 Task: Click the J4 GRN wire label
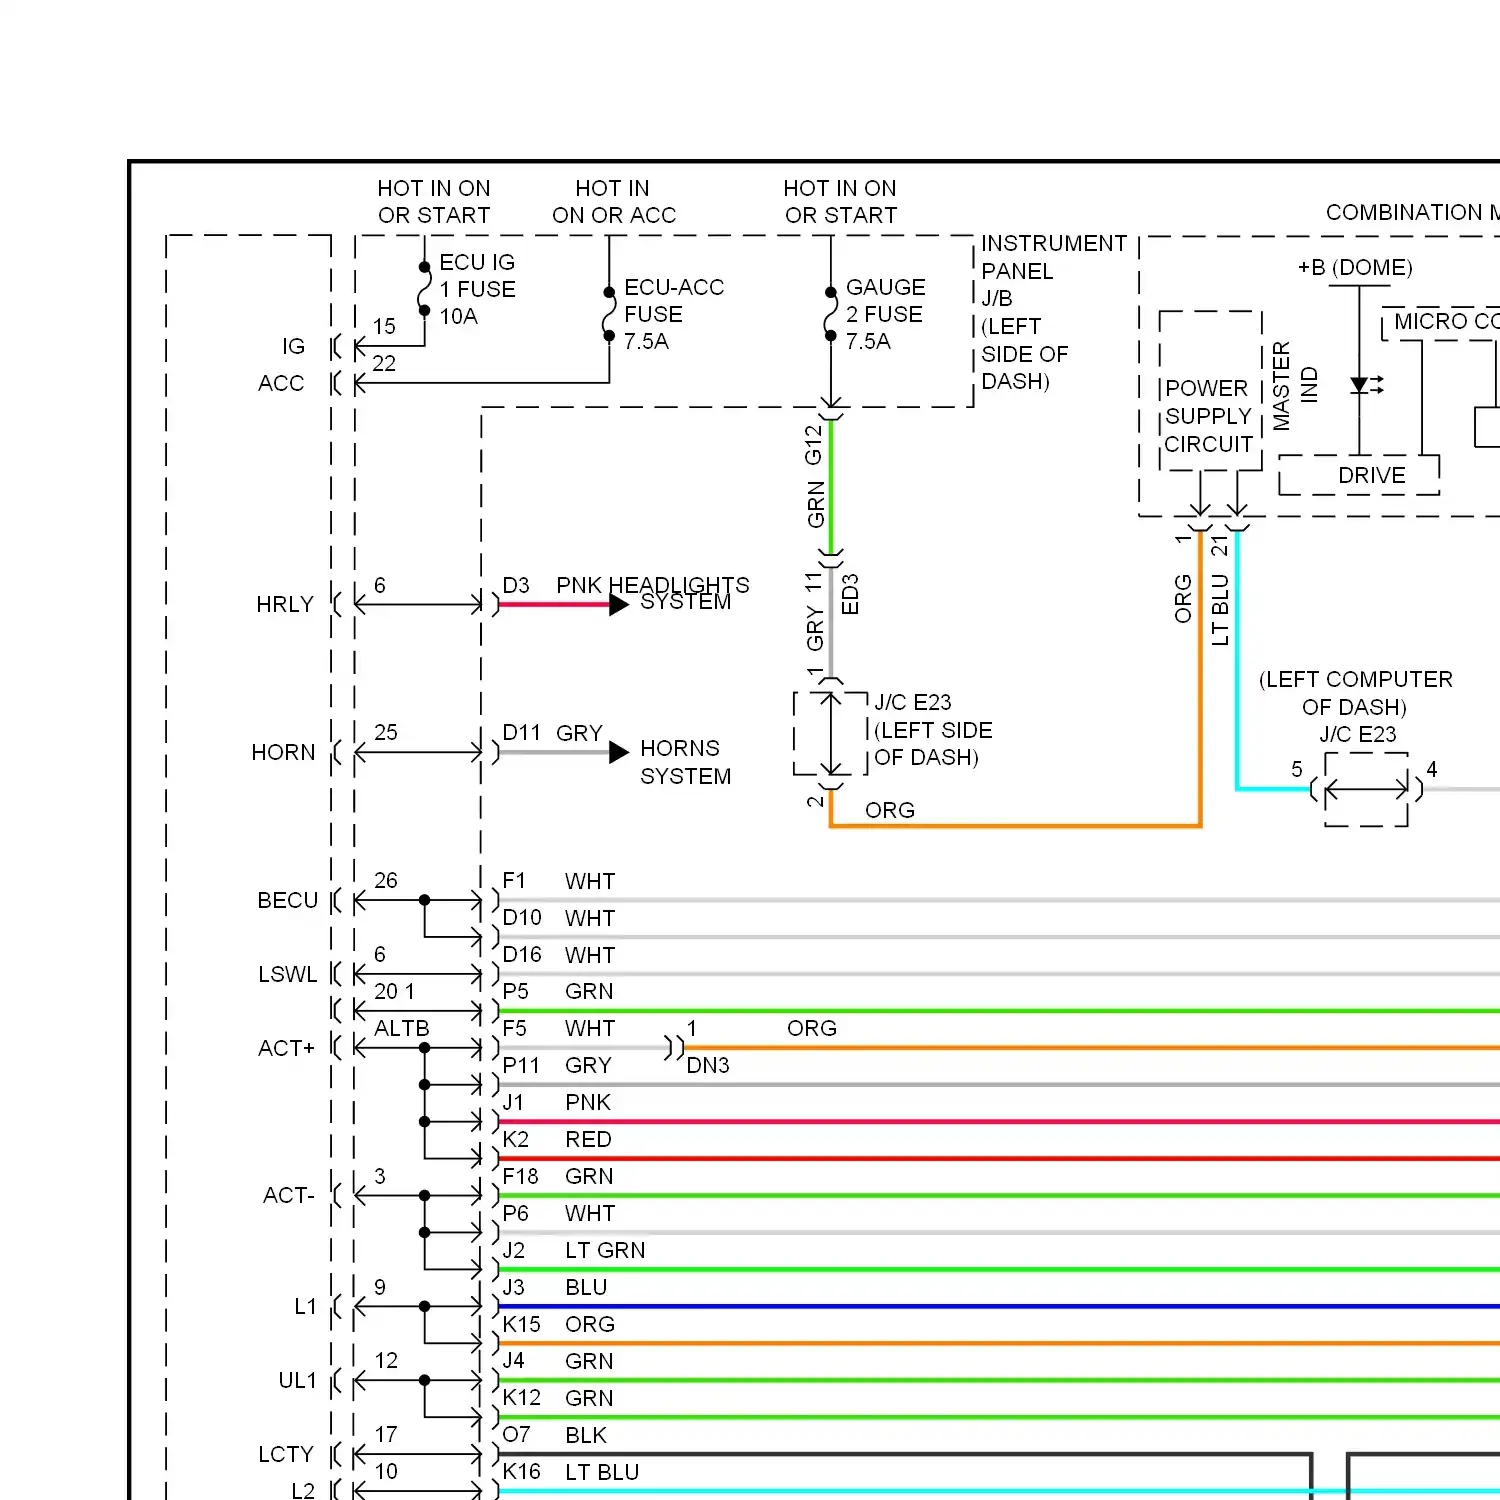point(558,1361)
